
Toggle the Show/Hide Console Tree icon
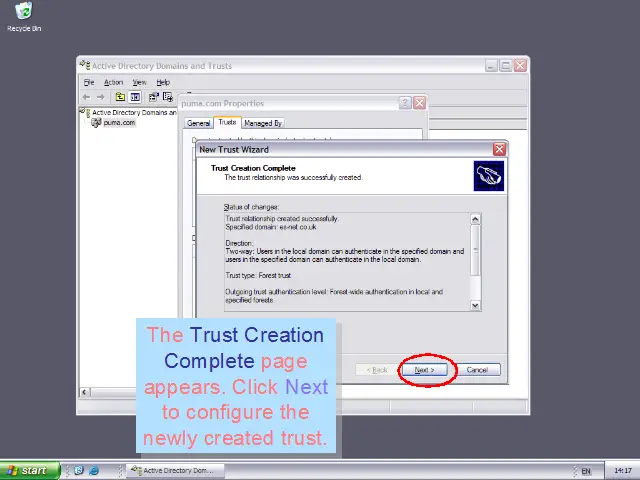pyautogui.click(x=135, y=97)
